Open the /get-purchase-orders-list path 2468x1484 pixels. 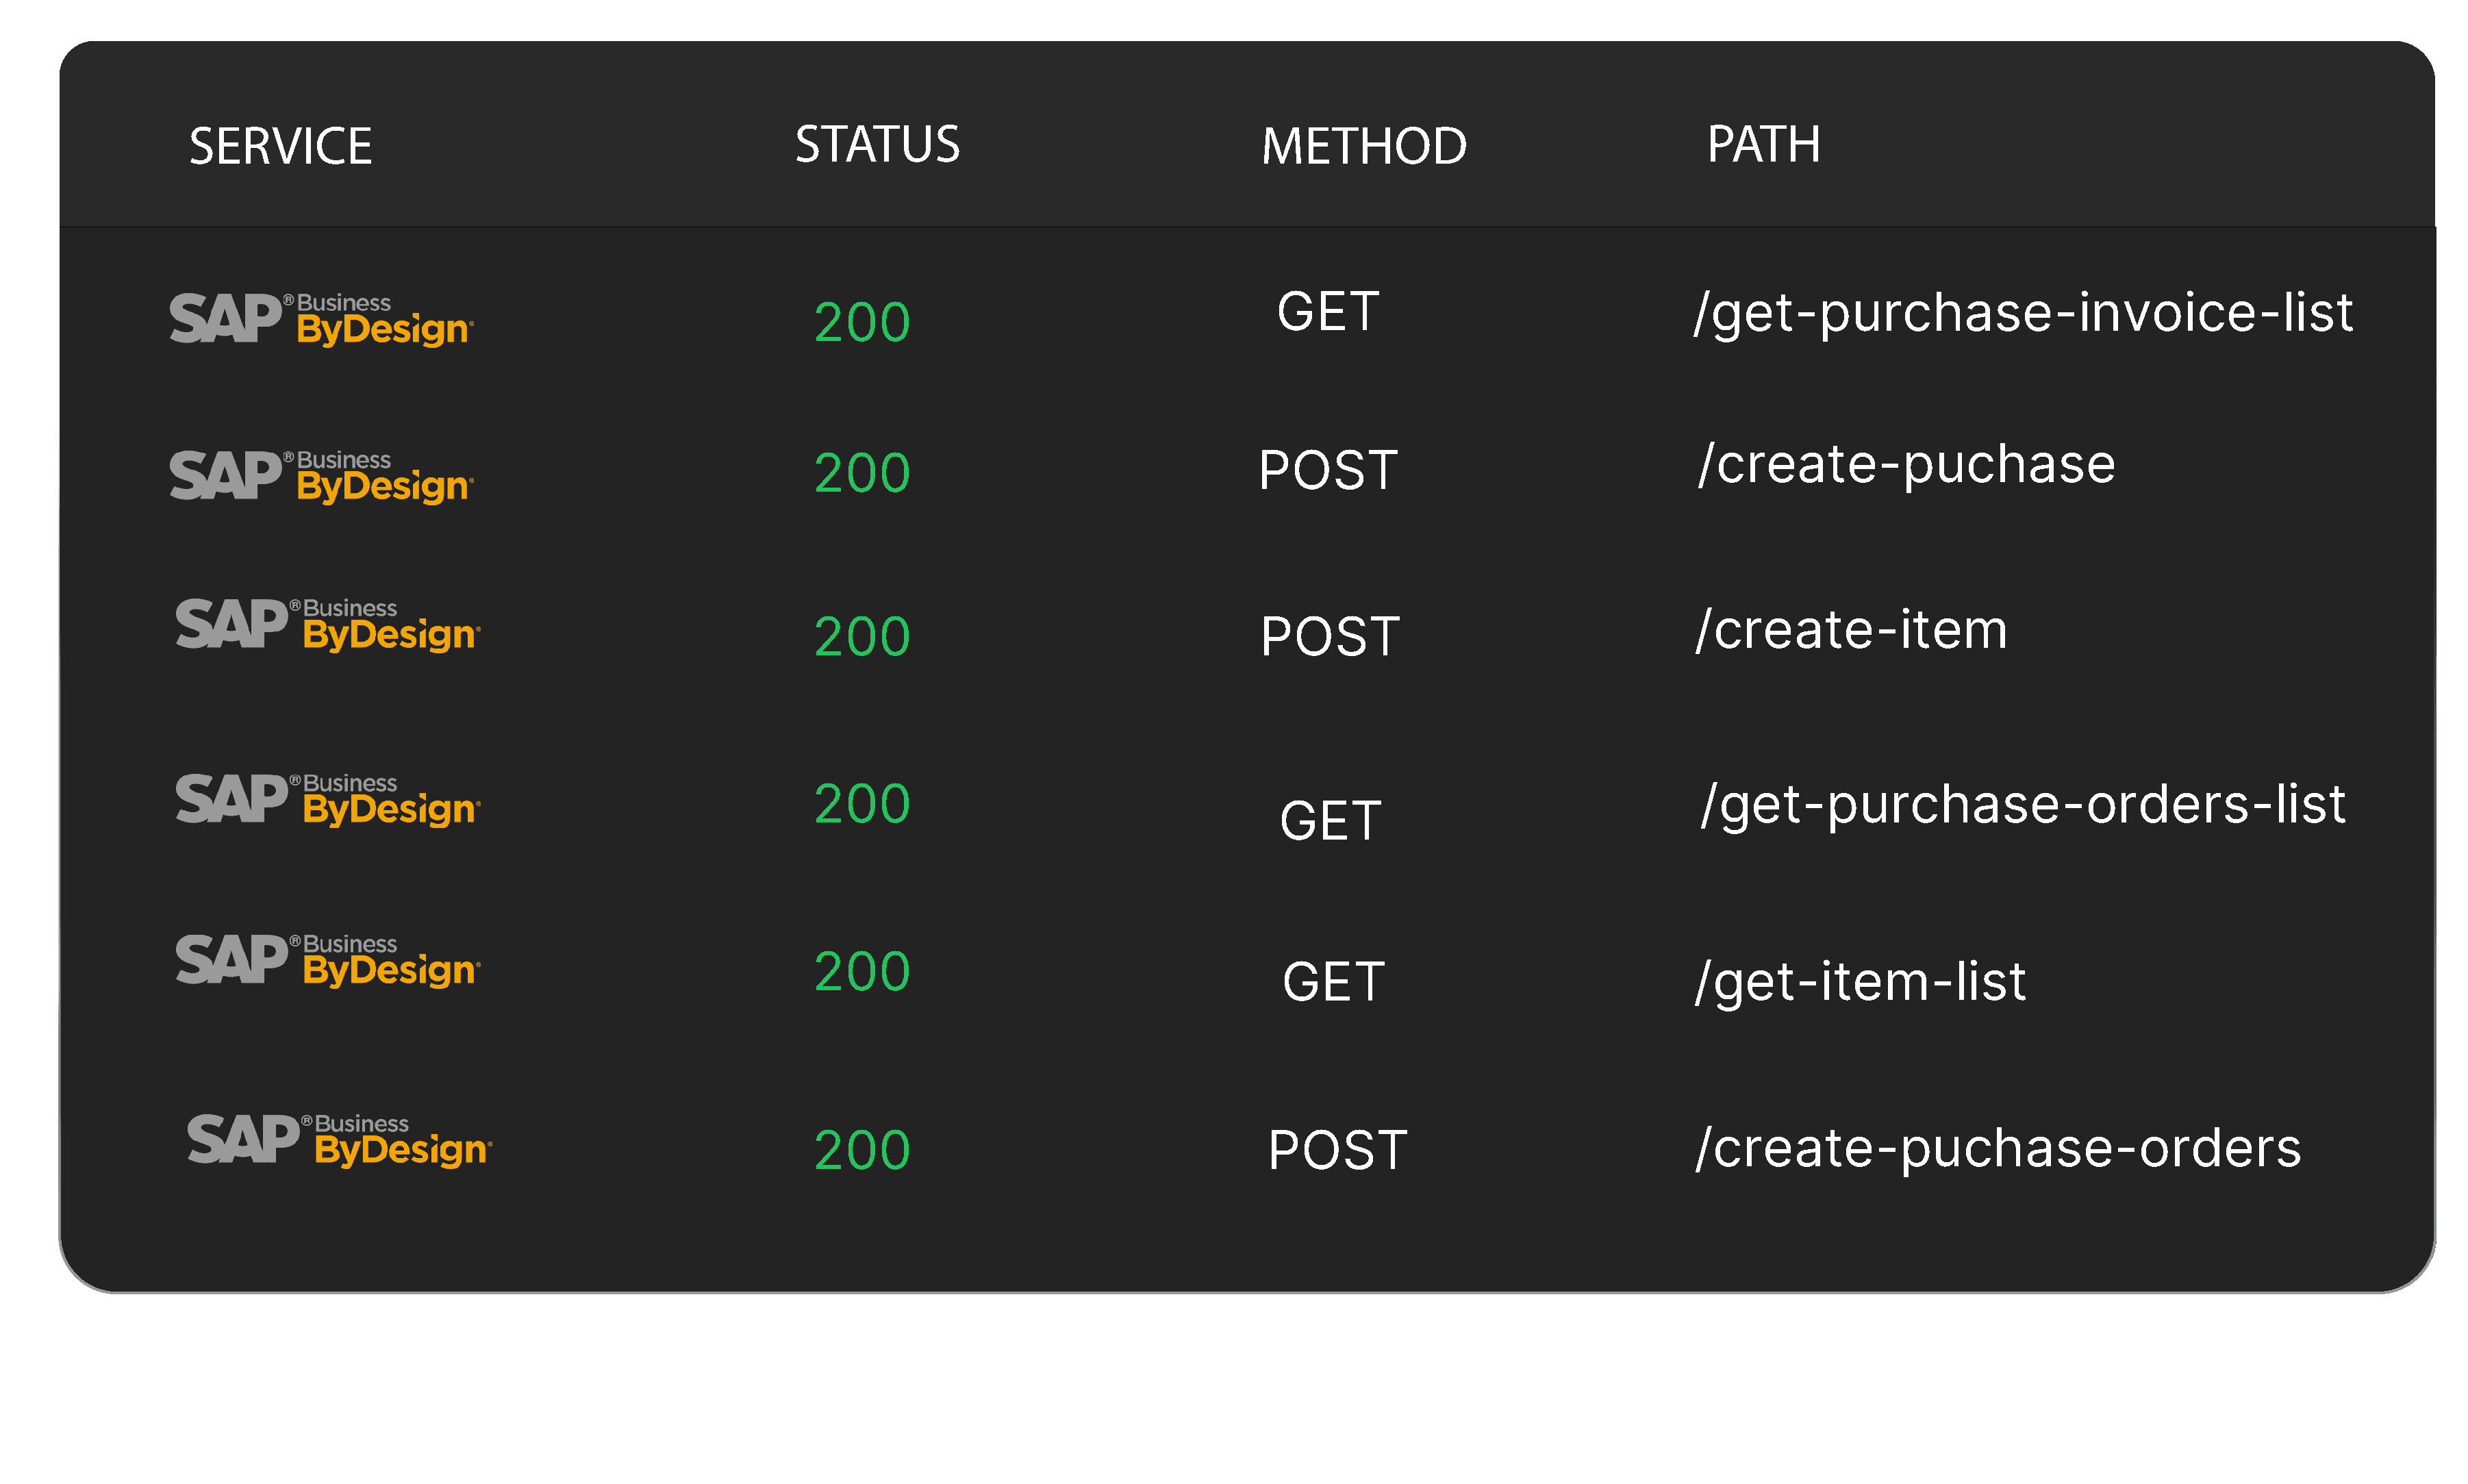click(2022, 805)
